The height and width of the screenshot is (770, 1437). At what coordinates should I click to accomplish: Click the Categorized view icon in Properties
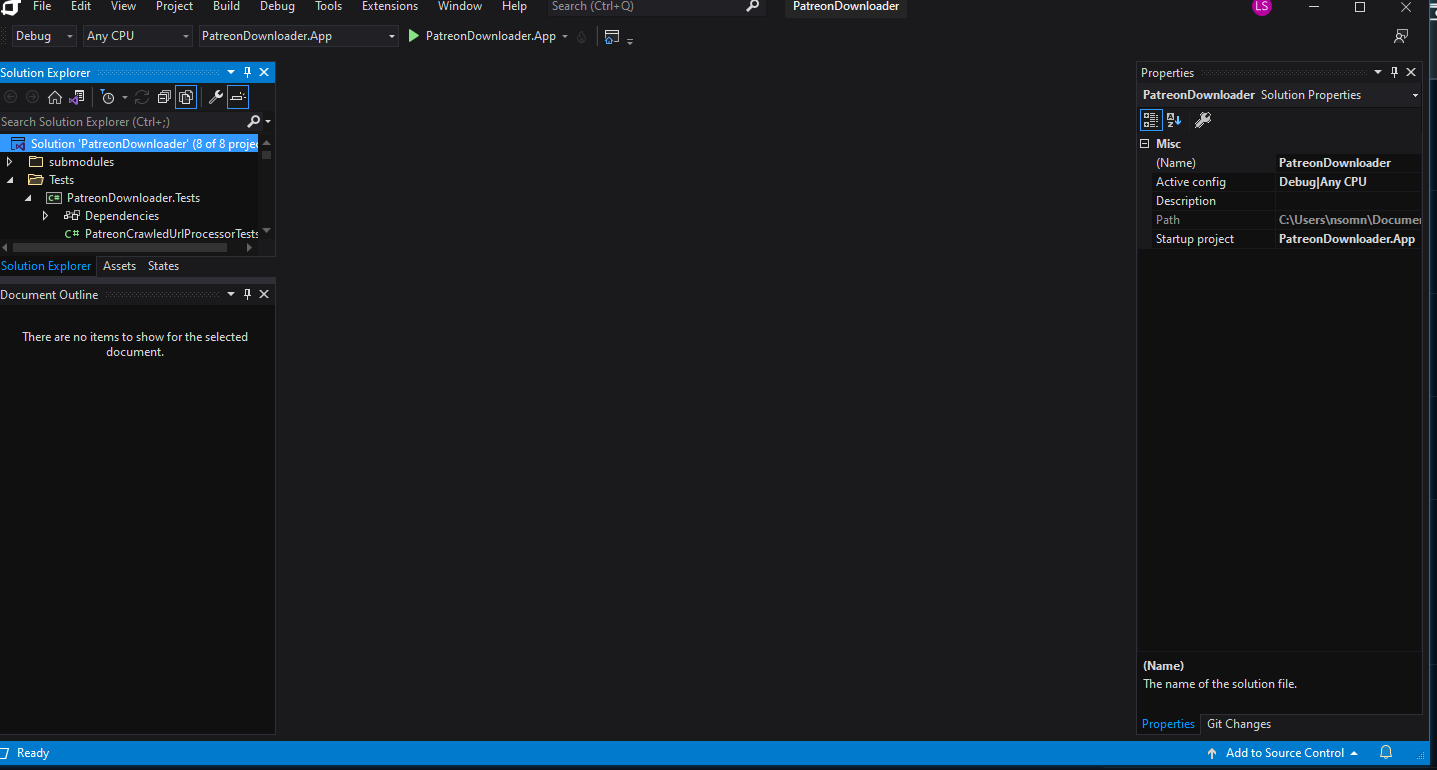(1151, 119)
